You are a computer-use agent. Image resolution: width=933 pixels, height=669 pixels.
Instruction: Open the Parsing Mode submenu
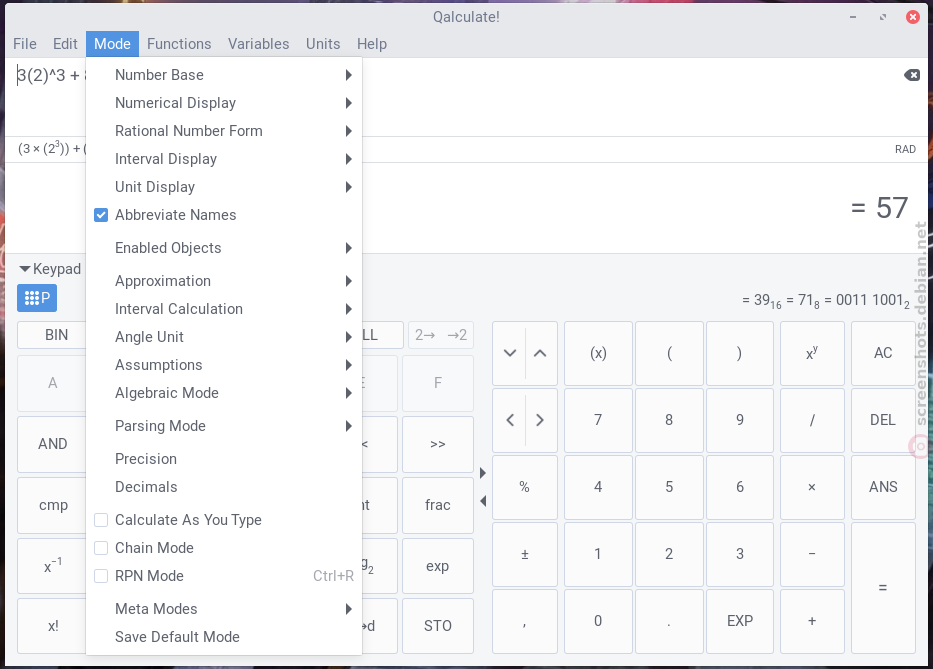coord(224,426)
